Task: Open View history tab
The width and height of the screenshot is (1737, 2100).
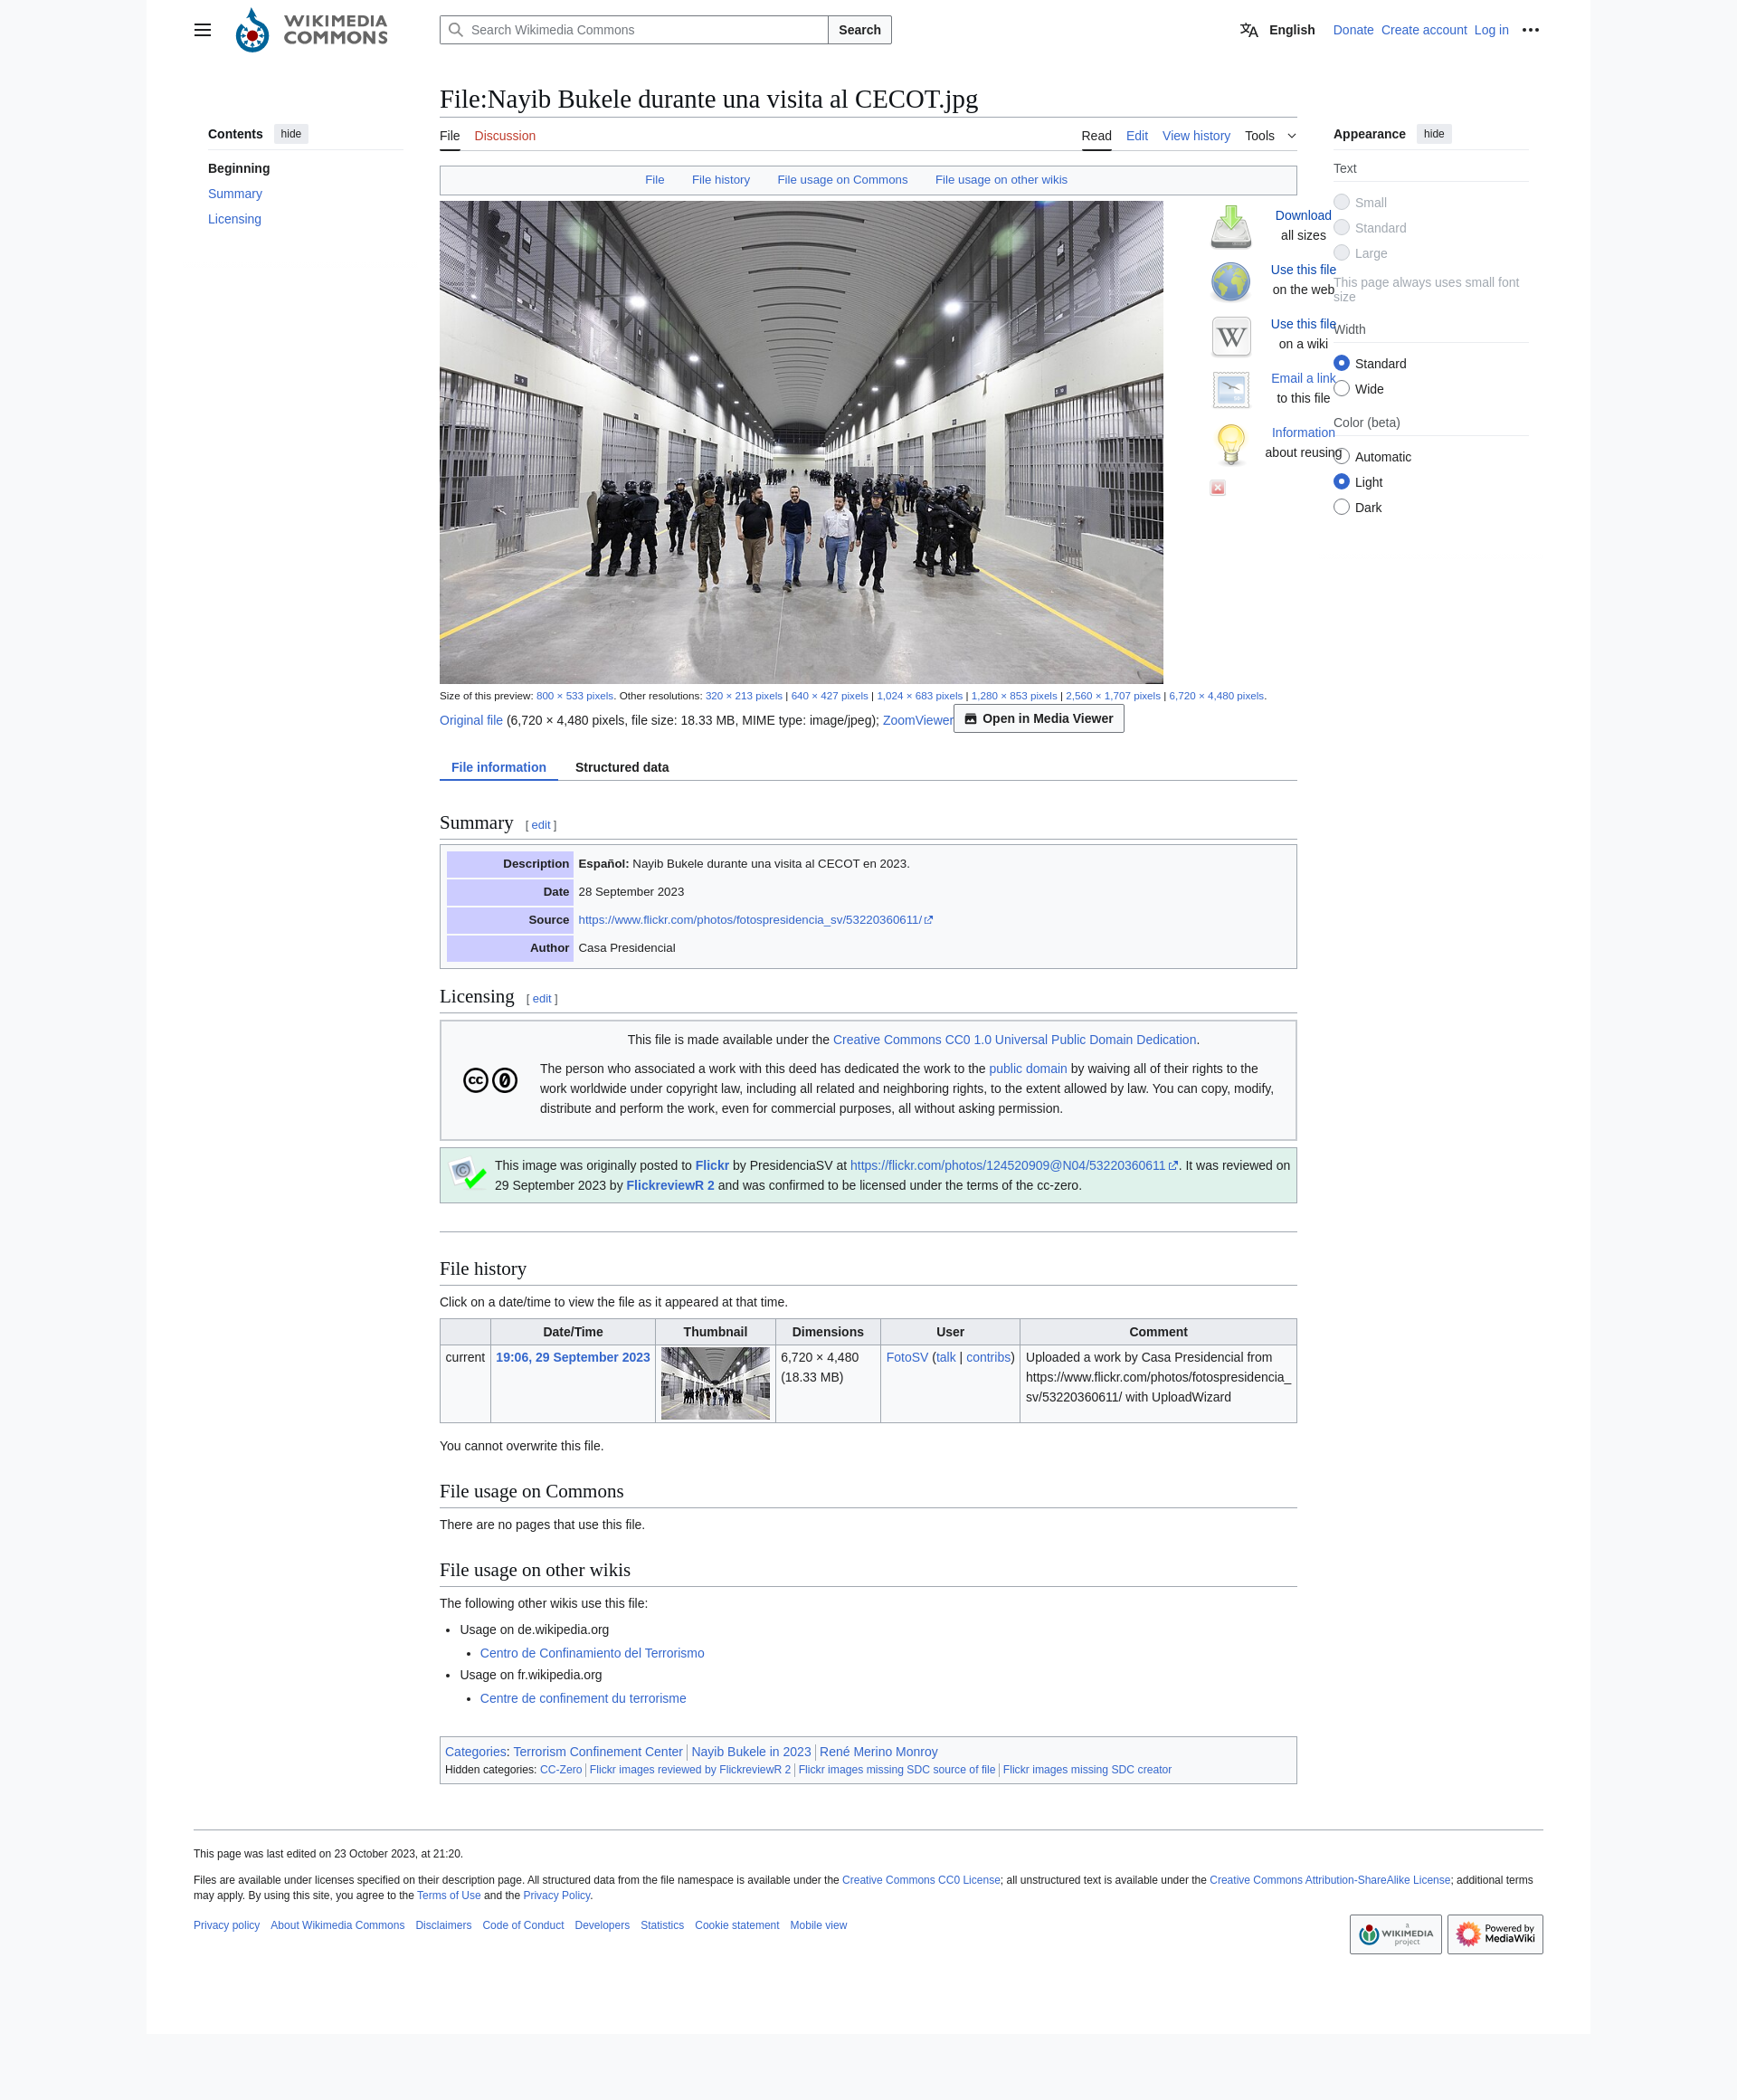Action: pos(1195,136)
